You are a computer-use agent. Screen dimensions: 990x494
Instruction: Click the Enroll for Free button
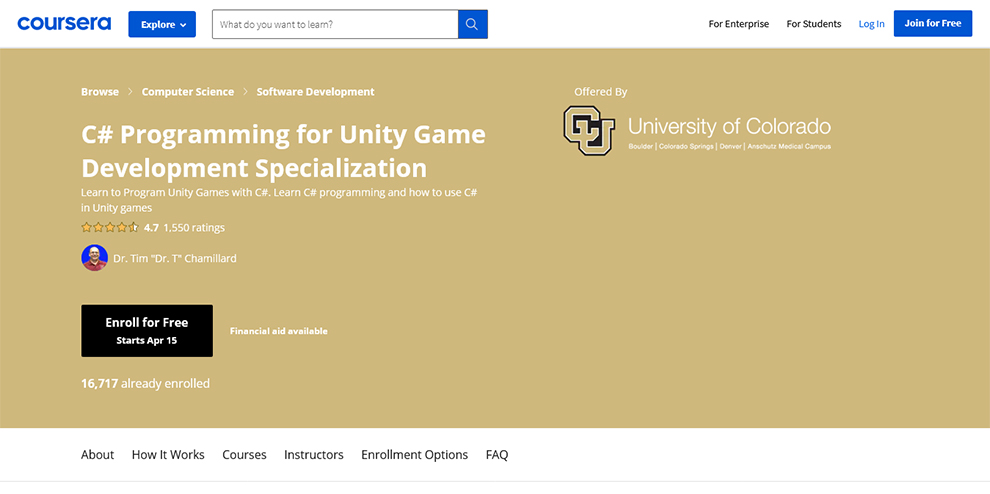pos(146,331)
